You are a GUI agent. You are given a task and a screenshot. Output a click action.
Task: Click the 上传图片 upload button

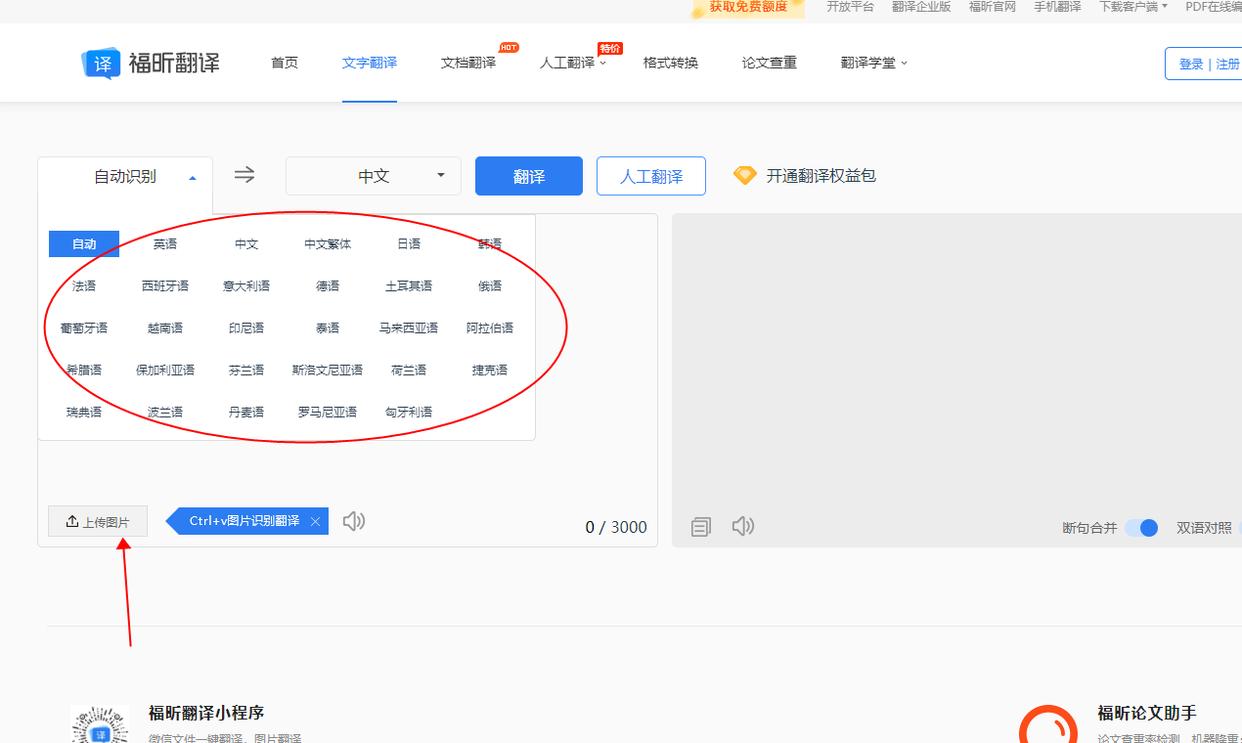pos(98,522)
